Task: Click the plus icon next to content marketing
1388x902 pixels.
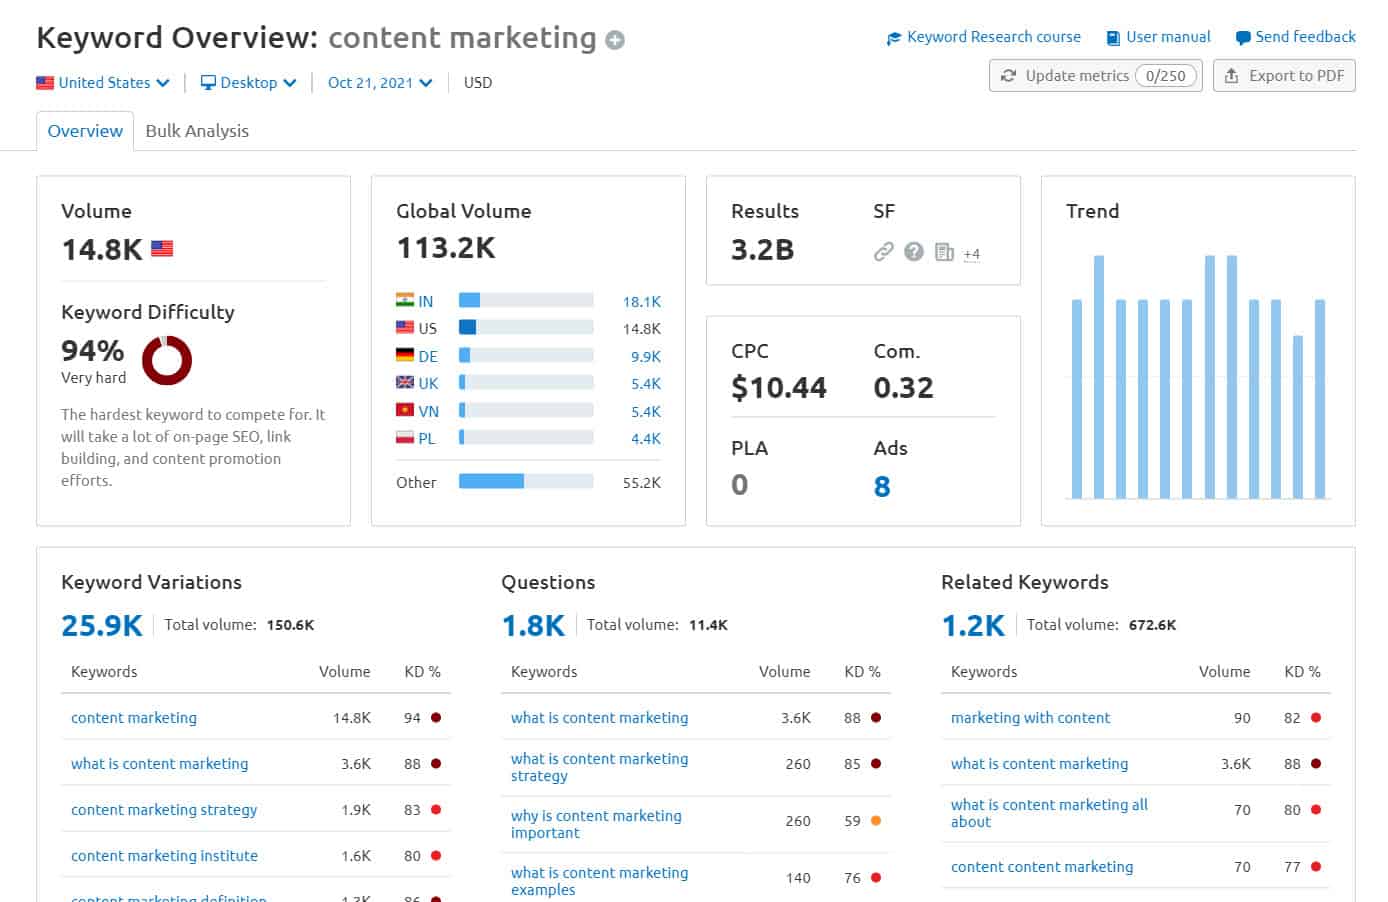Action: pyautogui.click(x=616, y=39)
